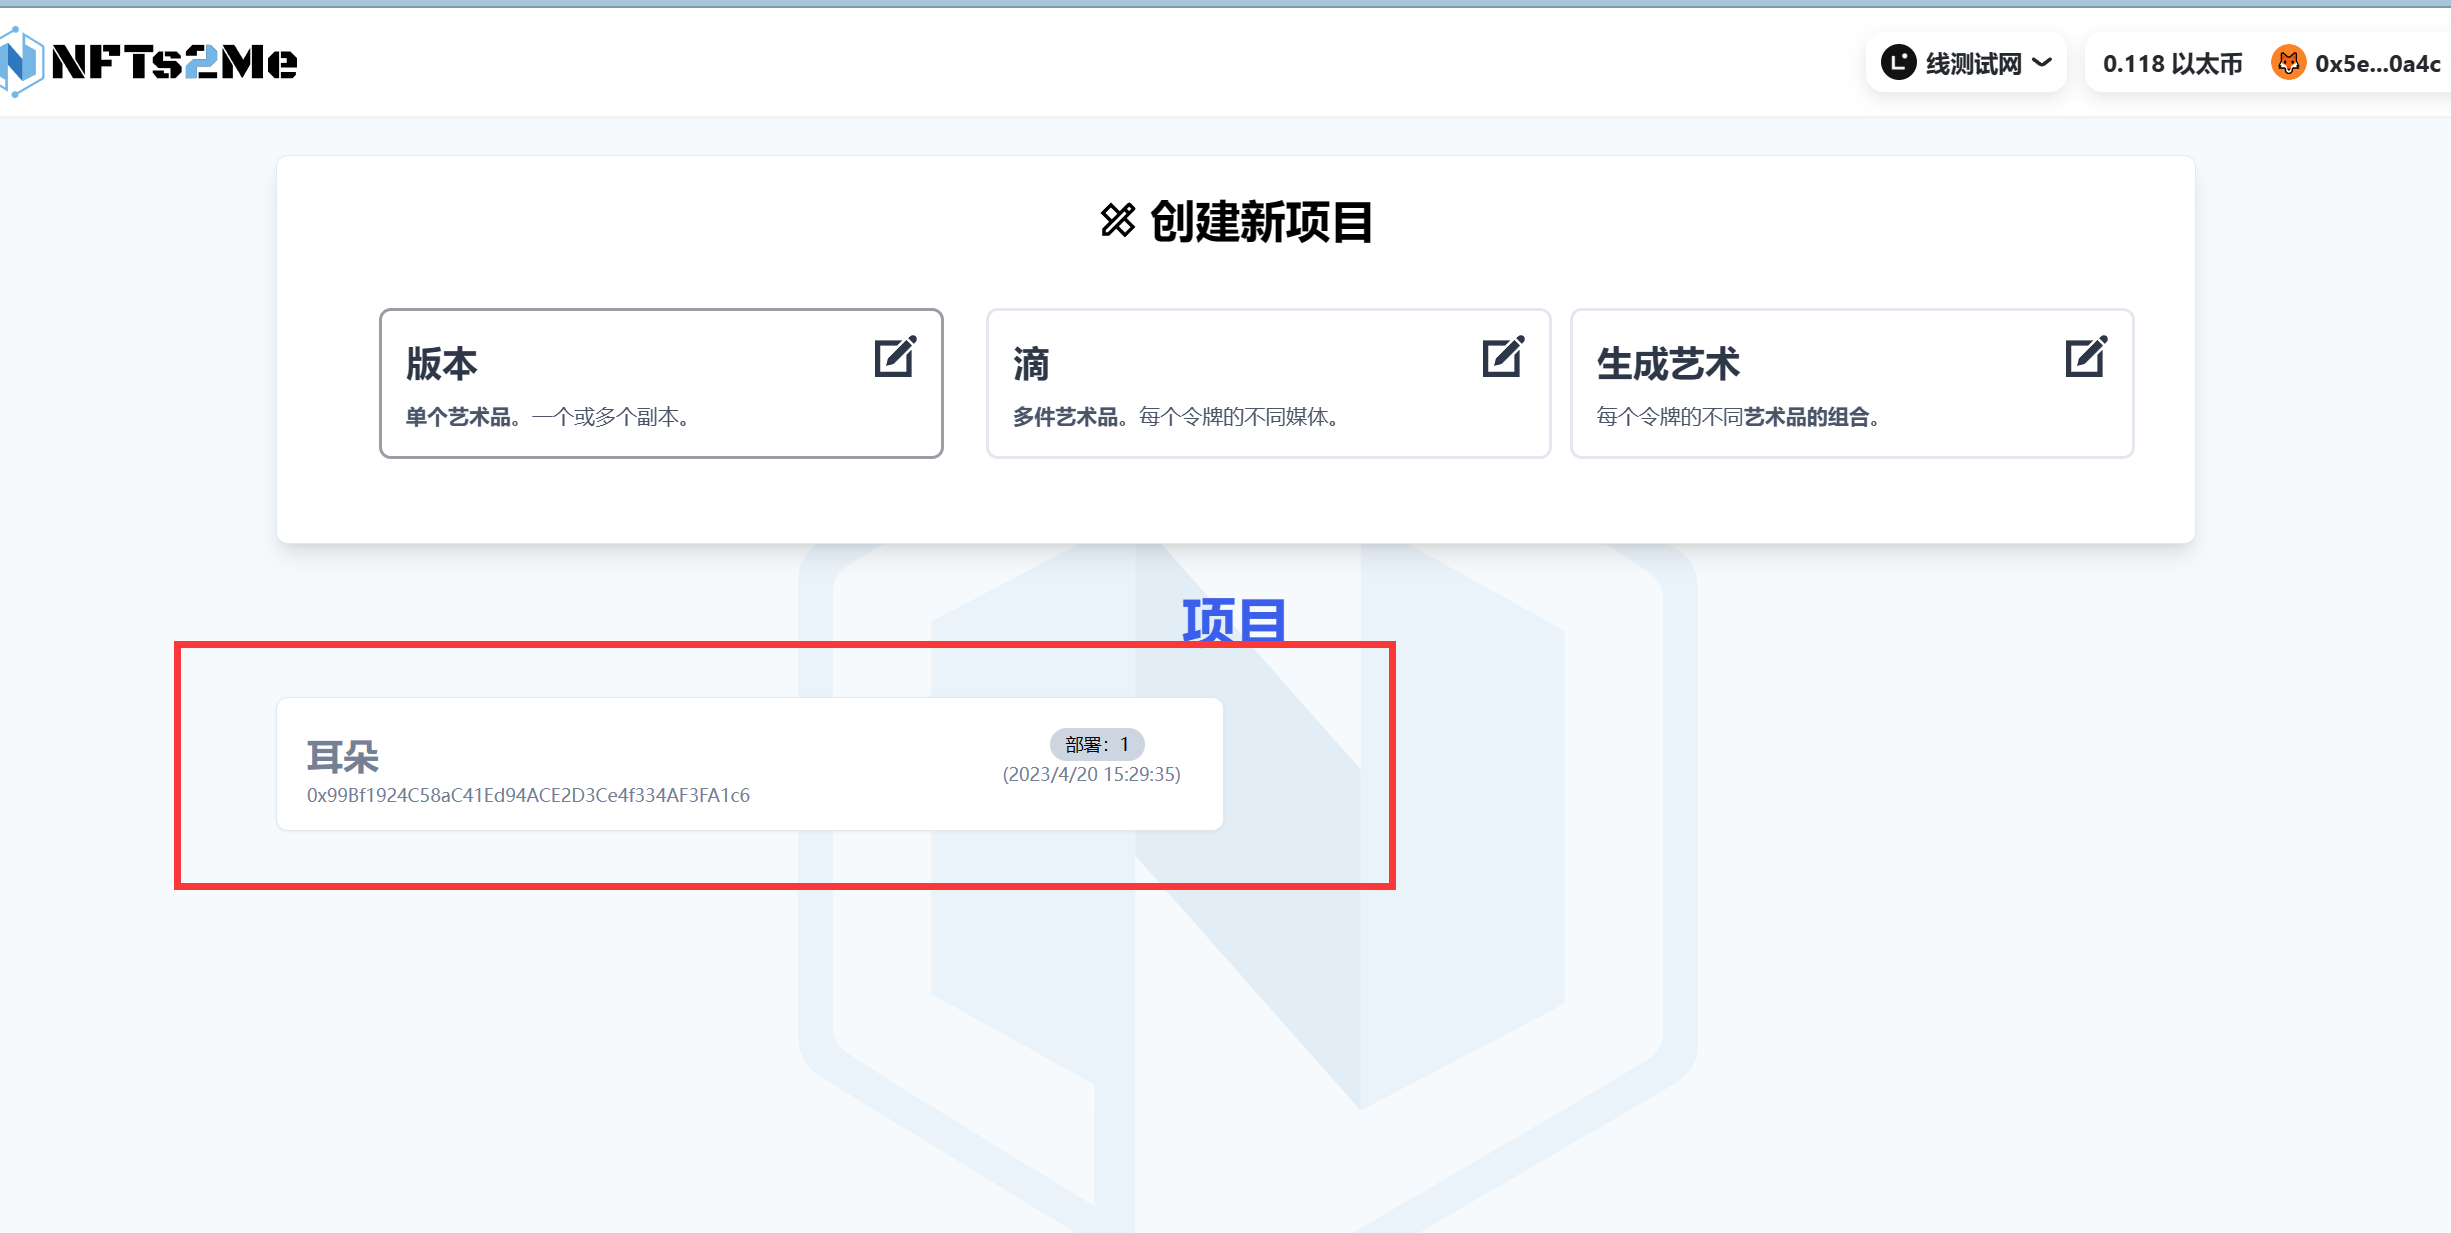
Task: Click the NFTs2Me logo icon
Action: pyautogui.click(x=20, y=62)
